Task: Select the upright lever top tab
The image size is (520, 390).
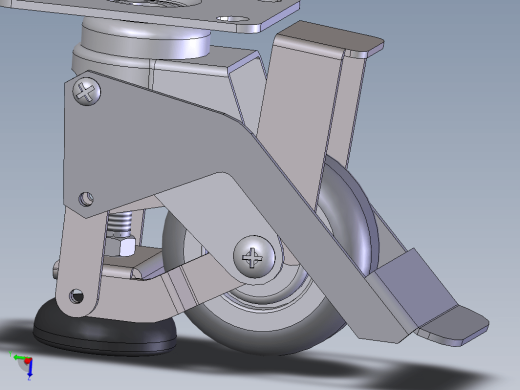Action: coord(330,37)
